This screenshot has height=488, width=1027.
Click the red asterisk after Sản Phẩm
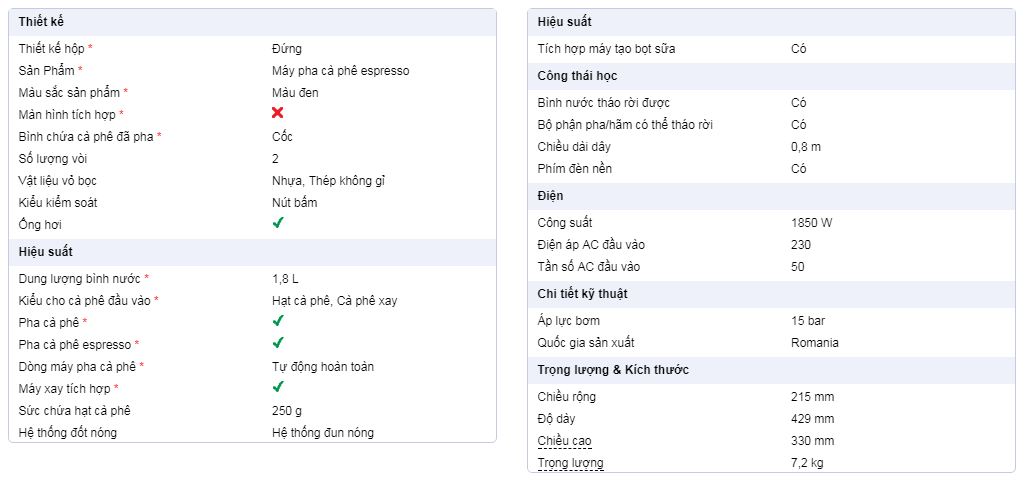(x=80, y=69)
